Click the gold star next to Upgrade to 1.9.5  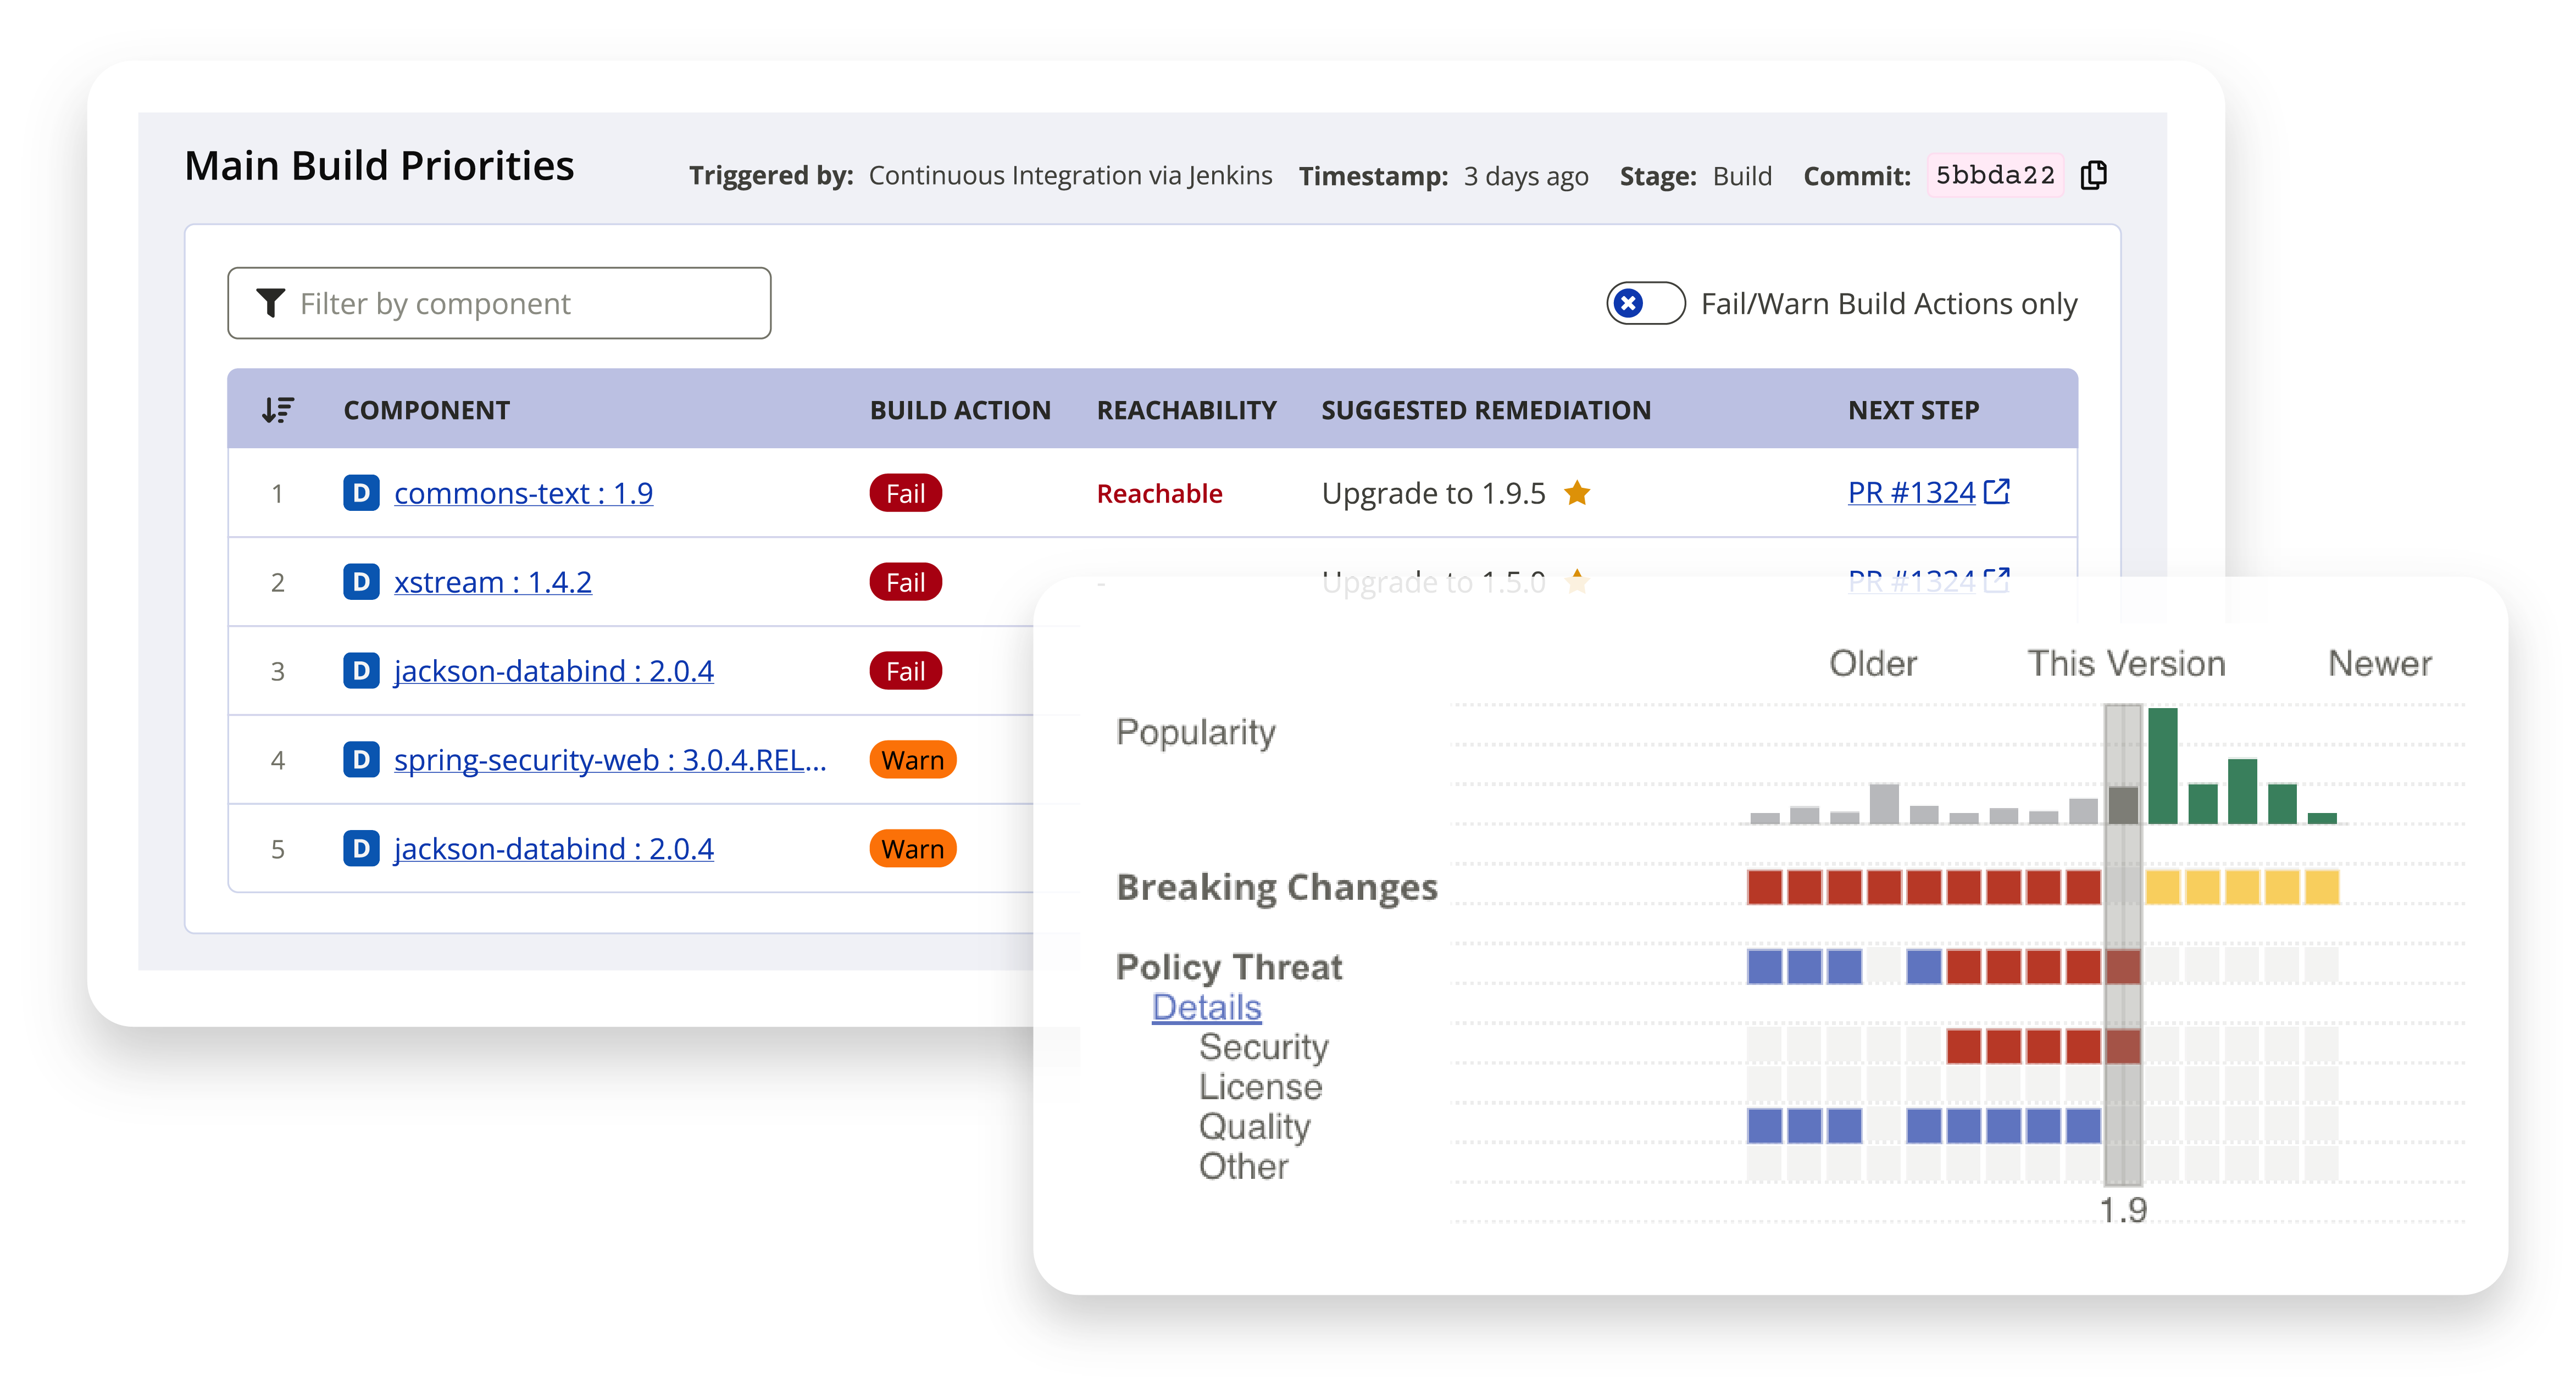(x=1577, y=493)
